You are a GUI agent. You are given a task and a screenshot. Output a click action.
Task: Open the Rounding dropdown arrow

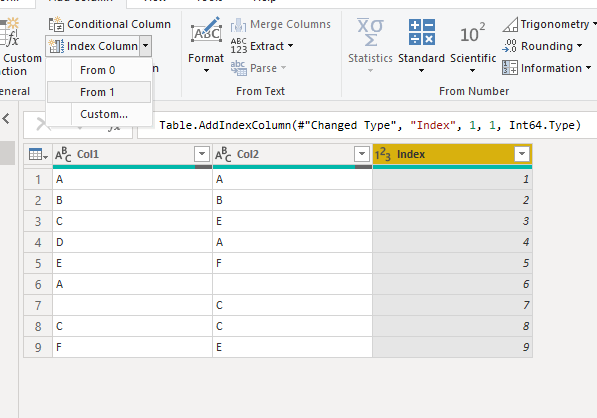click(579, 46)
